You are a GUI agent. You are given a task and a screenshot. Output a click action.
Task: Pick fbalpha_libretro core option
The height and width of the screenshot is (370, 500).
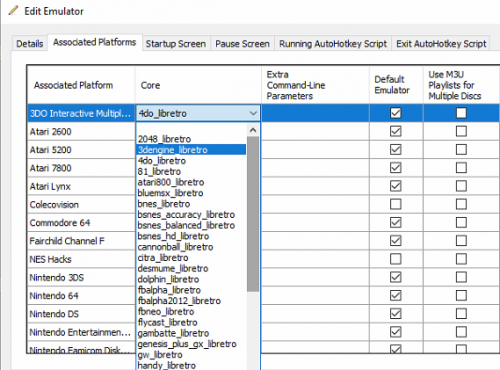tap(191, 290)
